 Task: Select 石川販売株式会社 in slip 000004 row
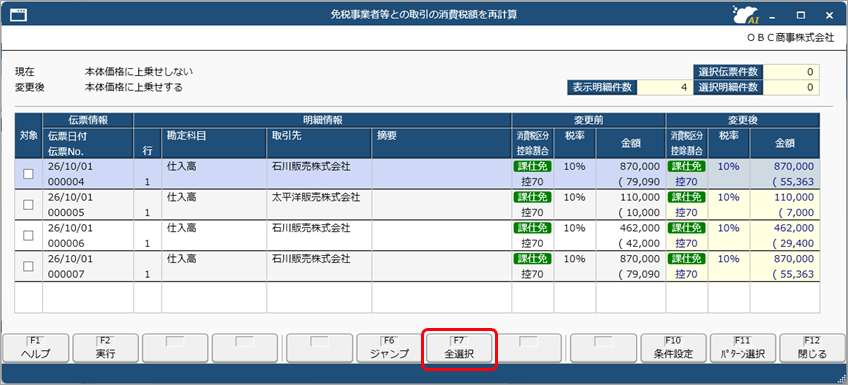[311, 167]
